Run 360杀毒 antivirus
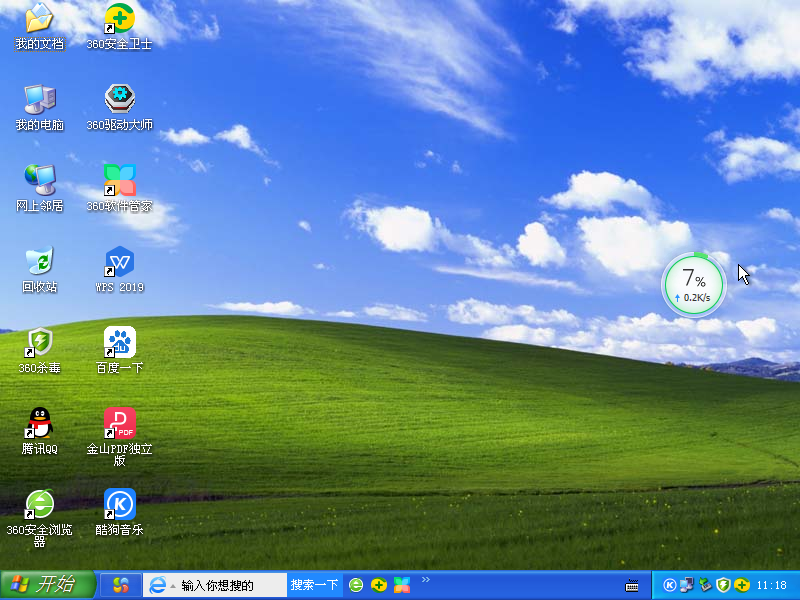The image size is (800, 600). [38, 342]
